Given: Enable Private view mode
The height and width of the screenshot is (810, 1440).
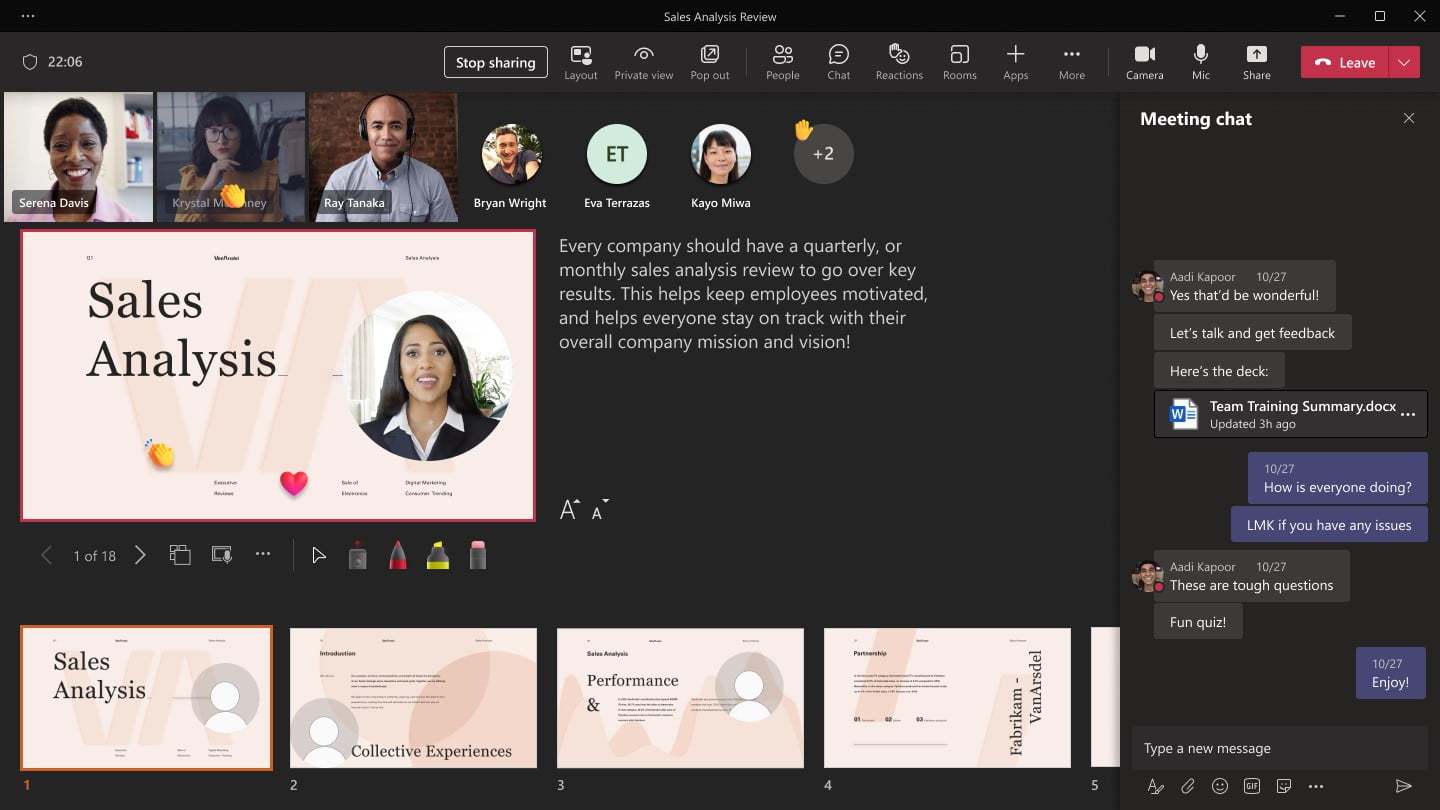Looking at the screenshot, I should (644, 61).
